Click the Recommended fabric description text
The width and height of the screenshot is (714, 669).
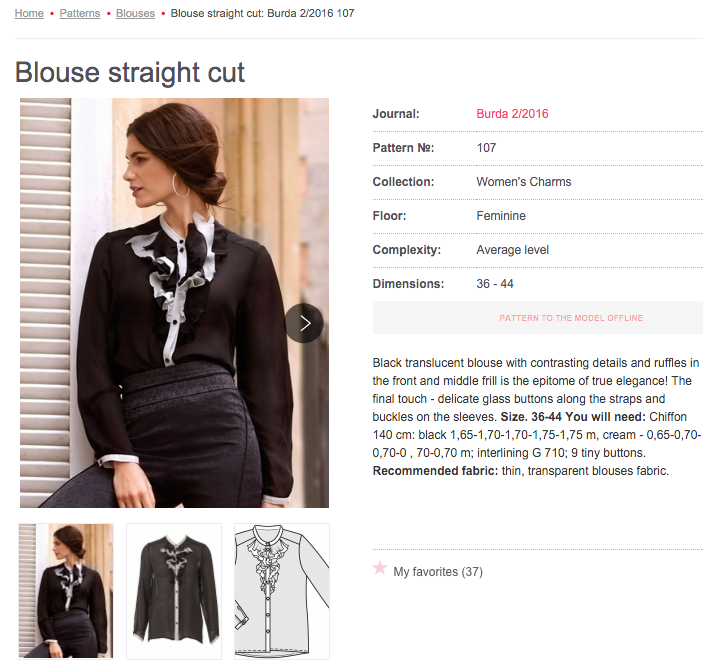(x=520, y=471)
